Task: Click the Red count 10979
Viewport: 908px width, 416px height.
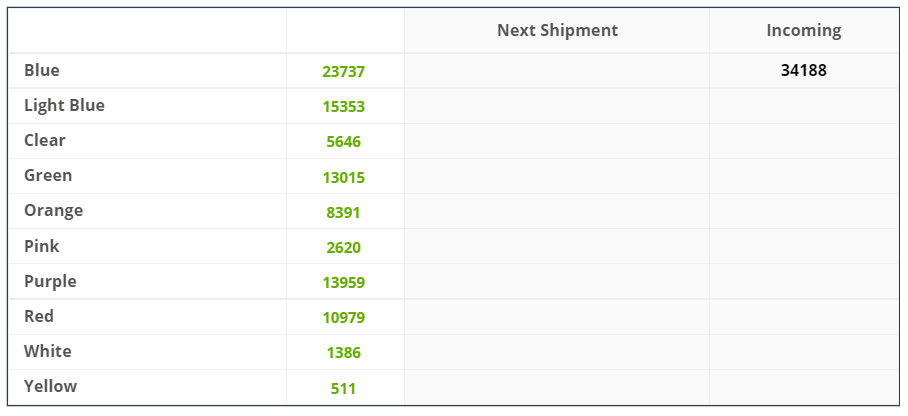Action: [343, 318]
